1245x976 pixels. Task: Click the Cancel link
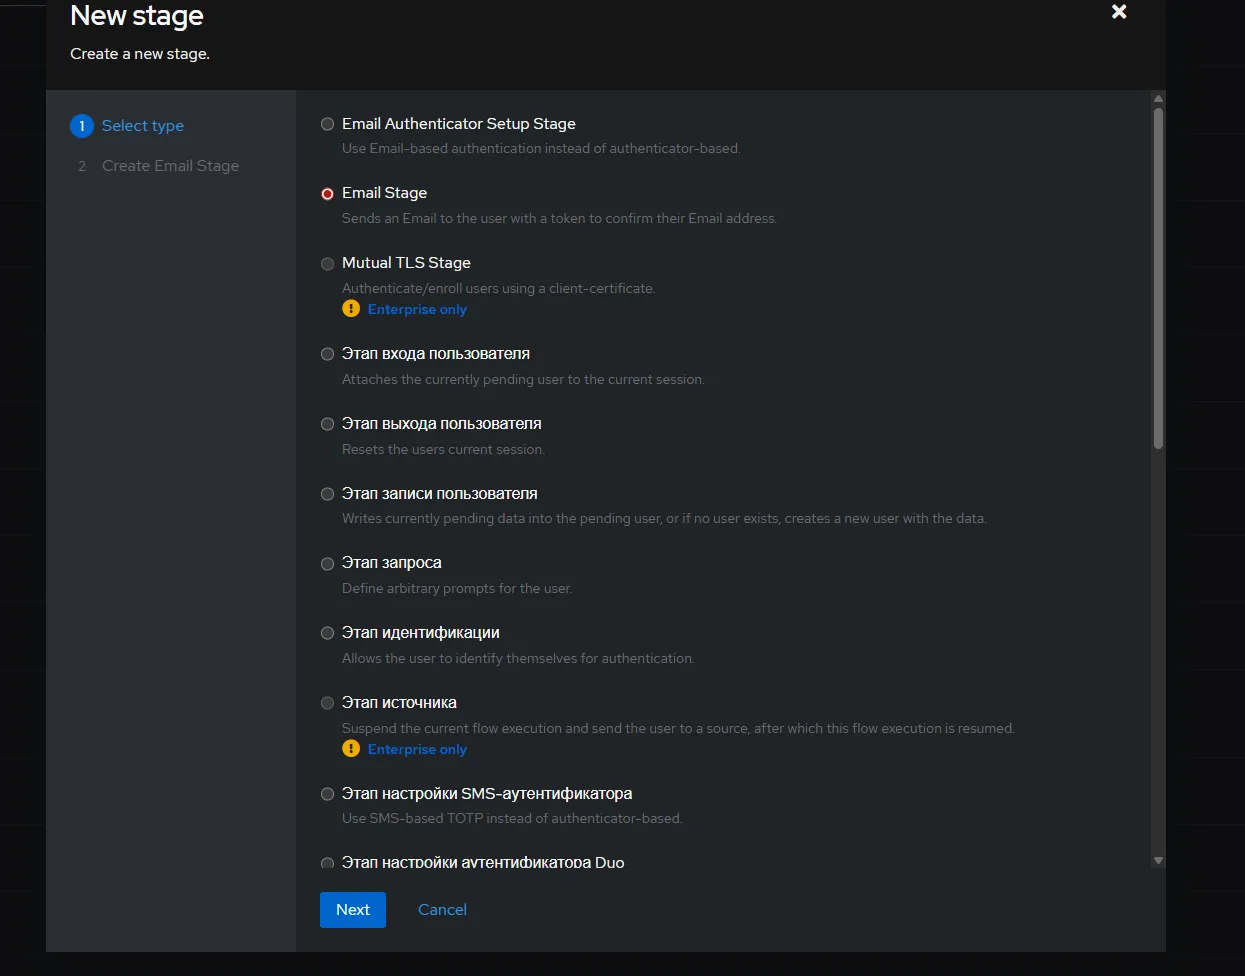(442, 910)
